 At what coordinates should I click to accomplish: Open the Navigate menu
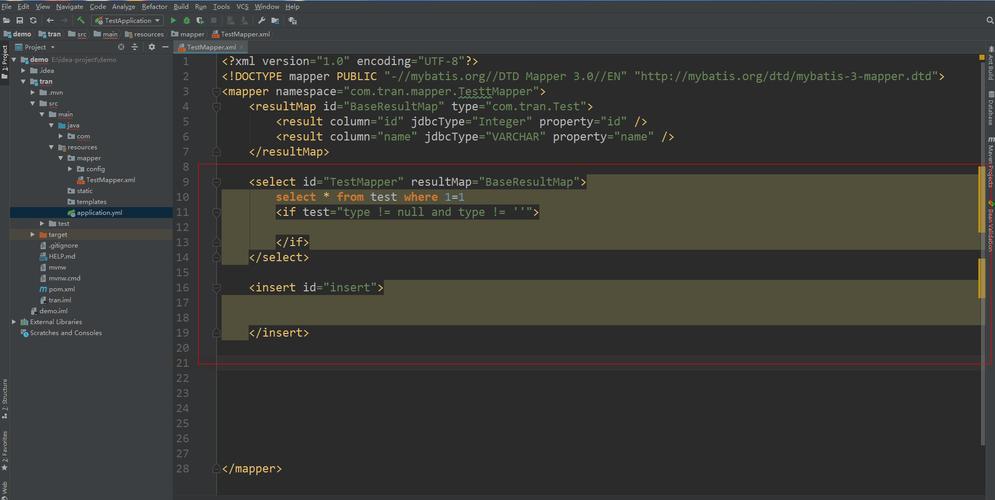pyautogui.click(x=69, y=6)
